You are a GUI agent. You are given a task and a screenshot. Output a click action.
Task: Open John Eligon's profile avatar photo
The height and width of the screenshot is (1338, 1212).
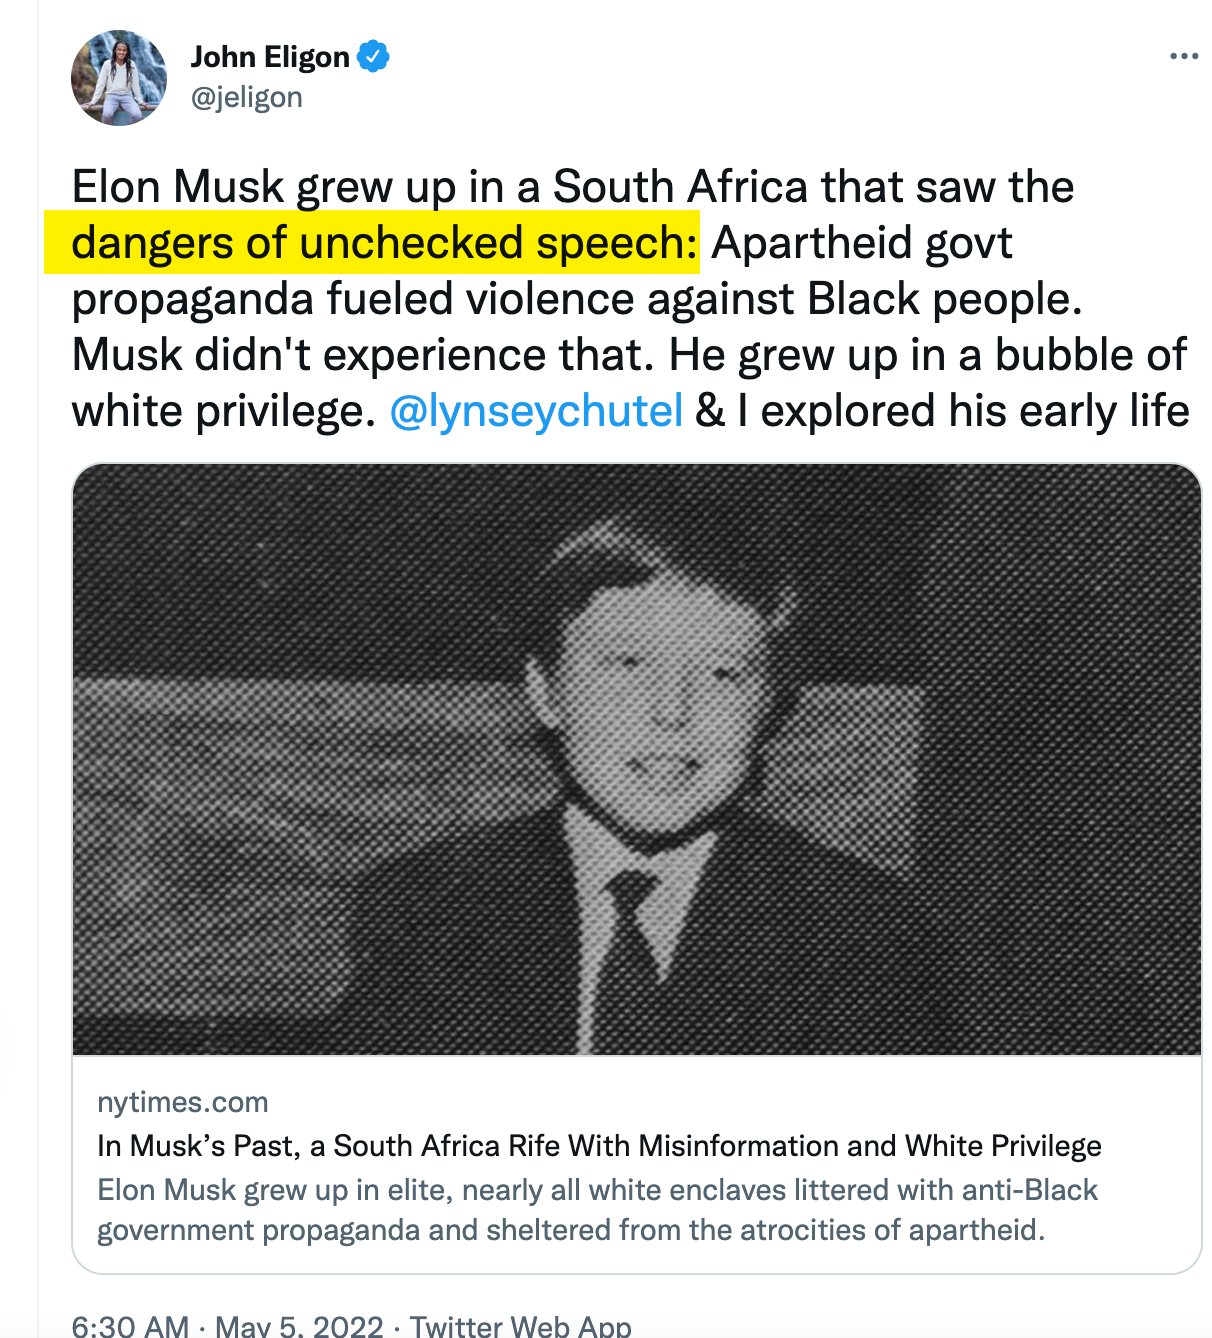point(119,77)
